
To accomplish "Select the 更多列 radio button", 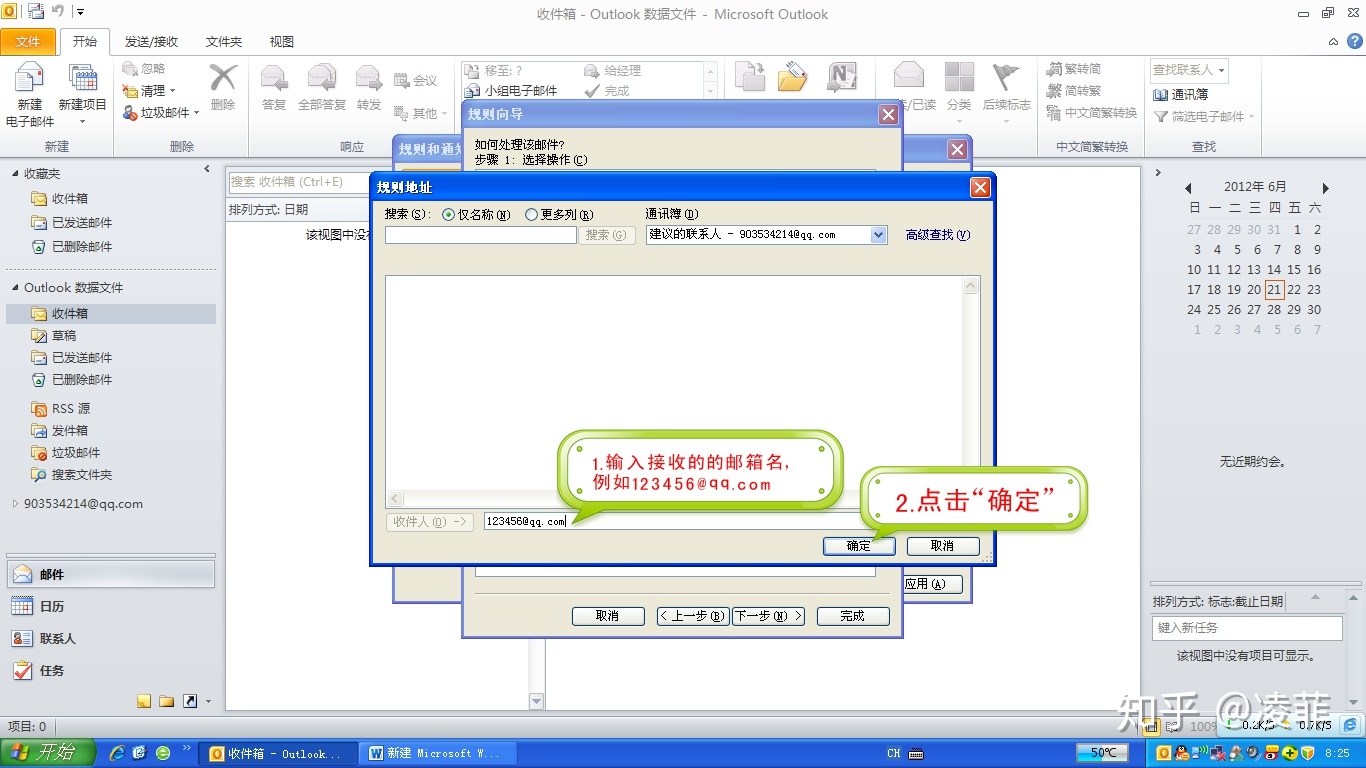I will click(x=531, y=215).
